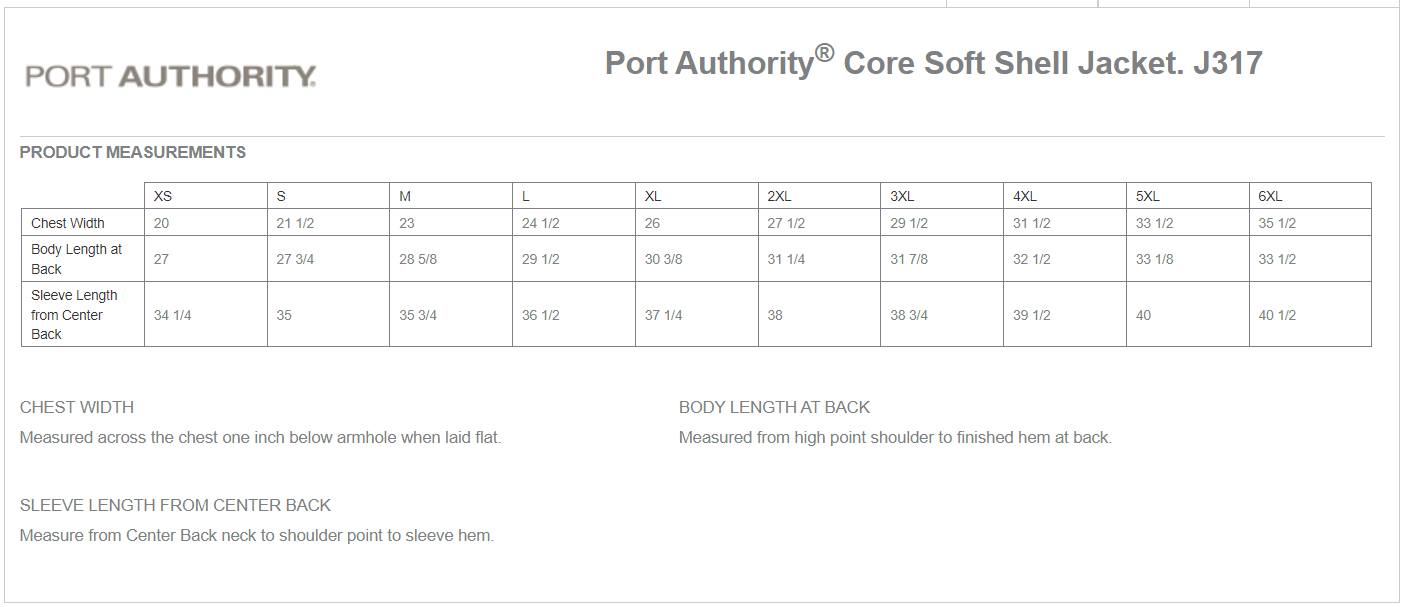Image resolution: width=1402 pixels, height=607 pixels.
Task: Click the XS chest width value 20
Action: 162,223
